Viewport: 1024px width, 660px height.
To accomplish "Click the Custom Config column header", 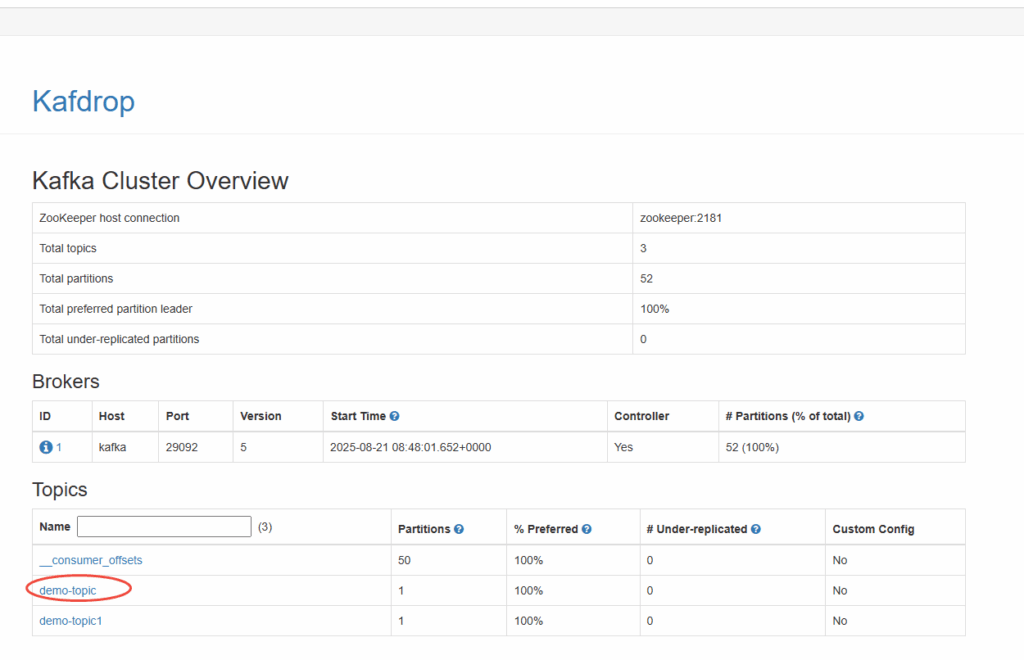I will tap(873, 529).
